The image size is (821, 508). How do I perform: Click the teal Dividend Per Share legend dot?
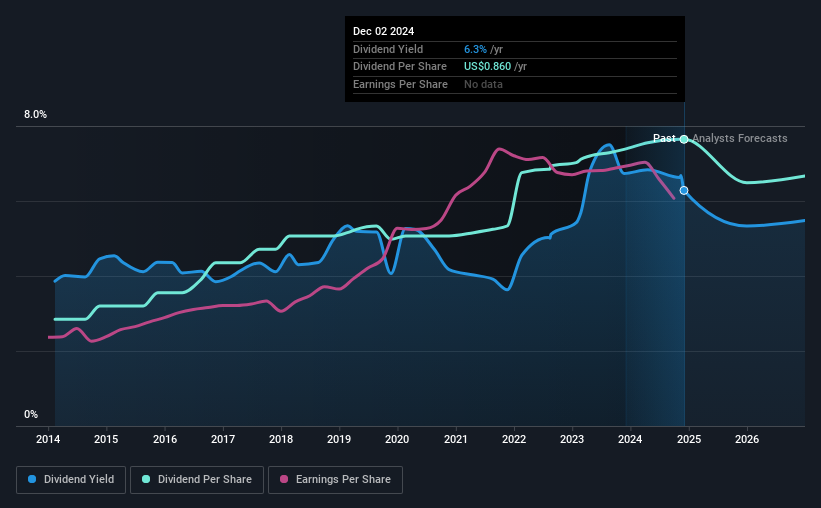[x=146, y=479]
